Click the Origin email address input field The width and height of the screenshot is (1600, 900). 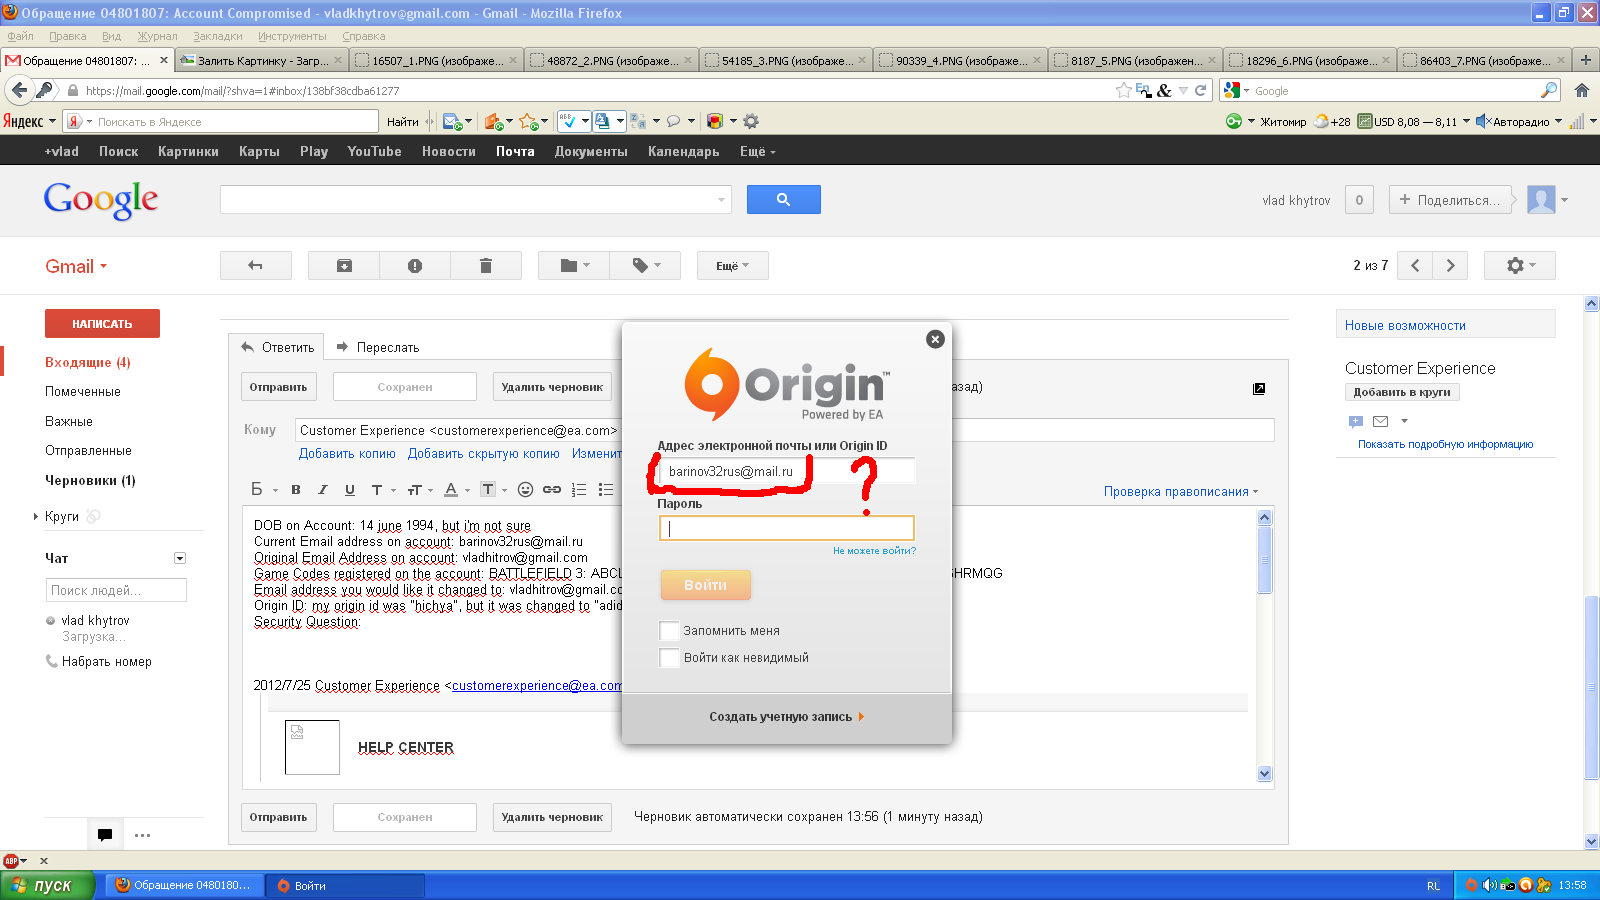click(x=787, y=471)
